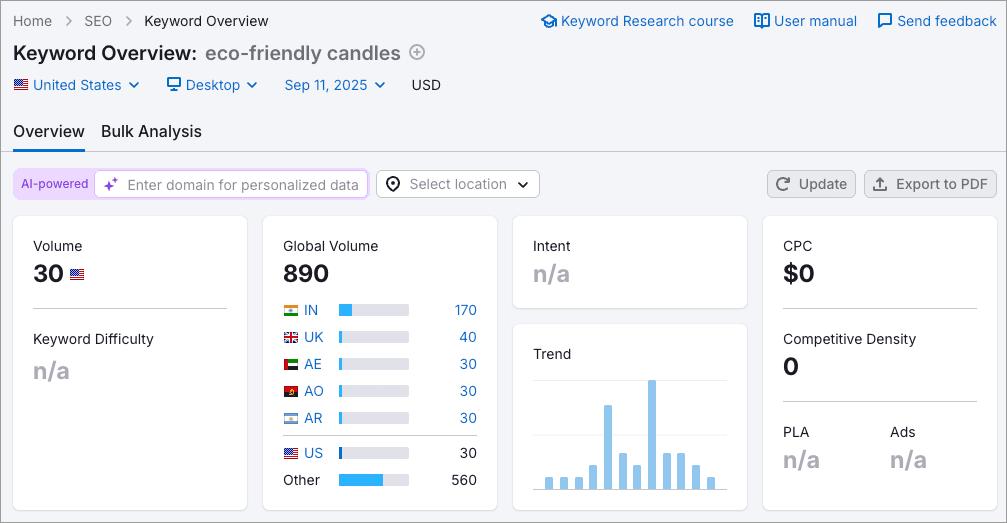Click the AI sparkle icon in domain field

(111, 184)
